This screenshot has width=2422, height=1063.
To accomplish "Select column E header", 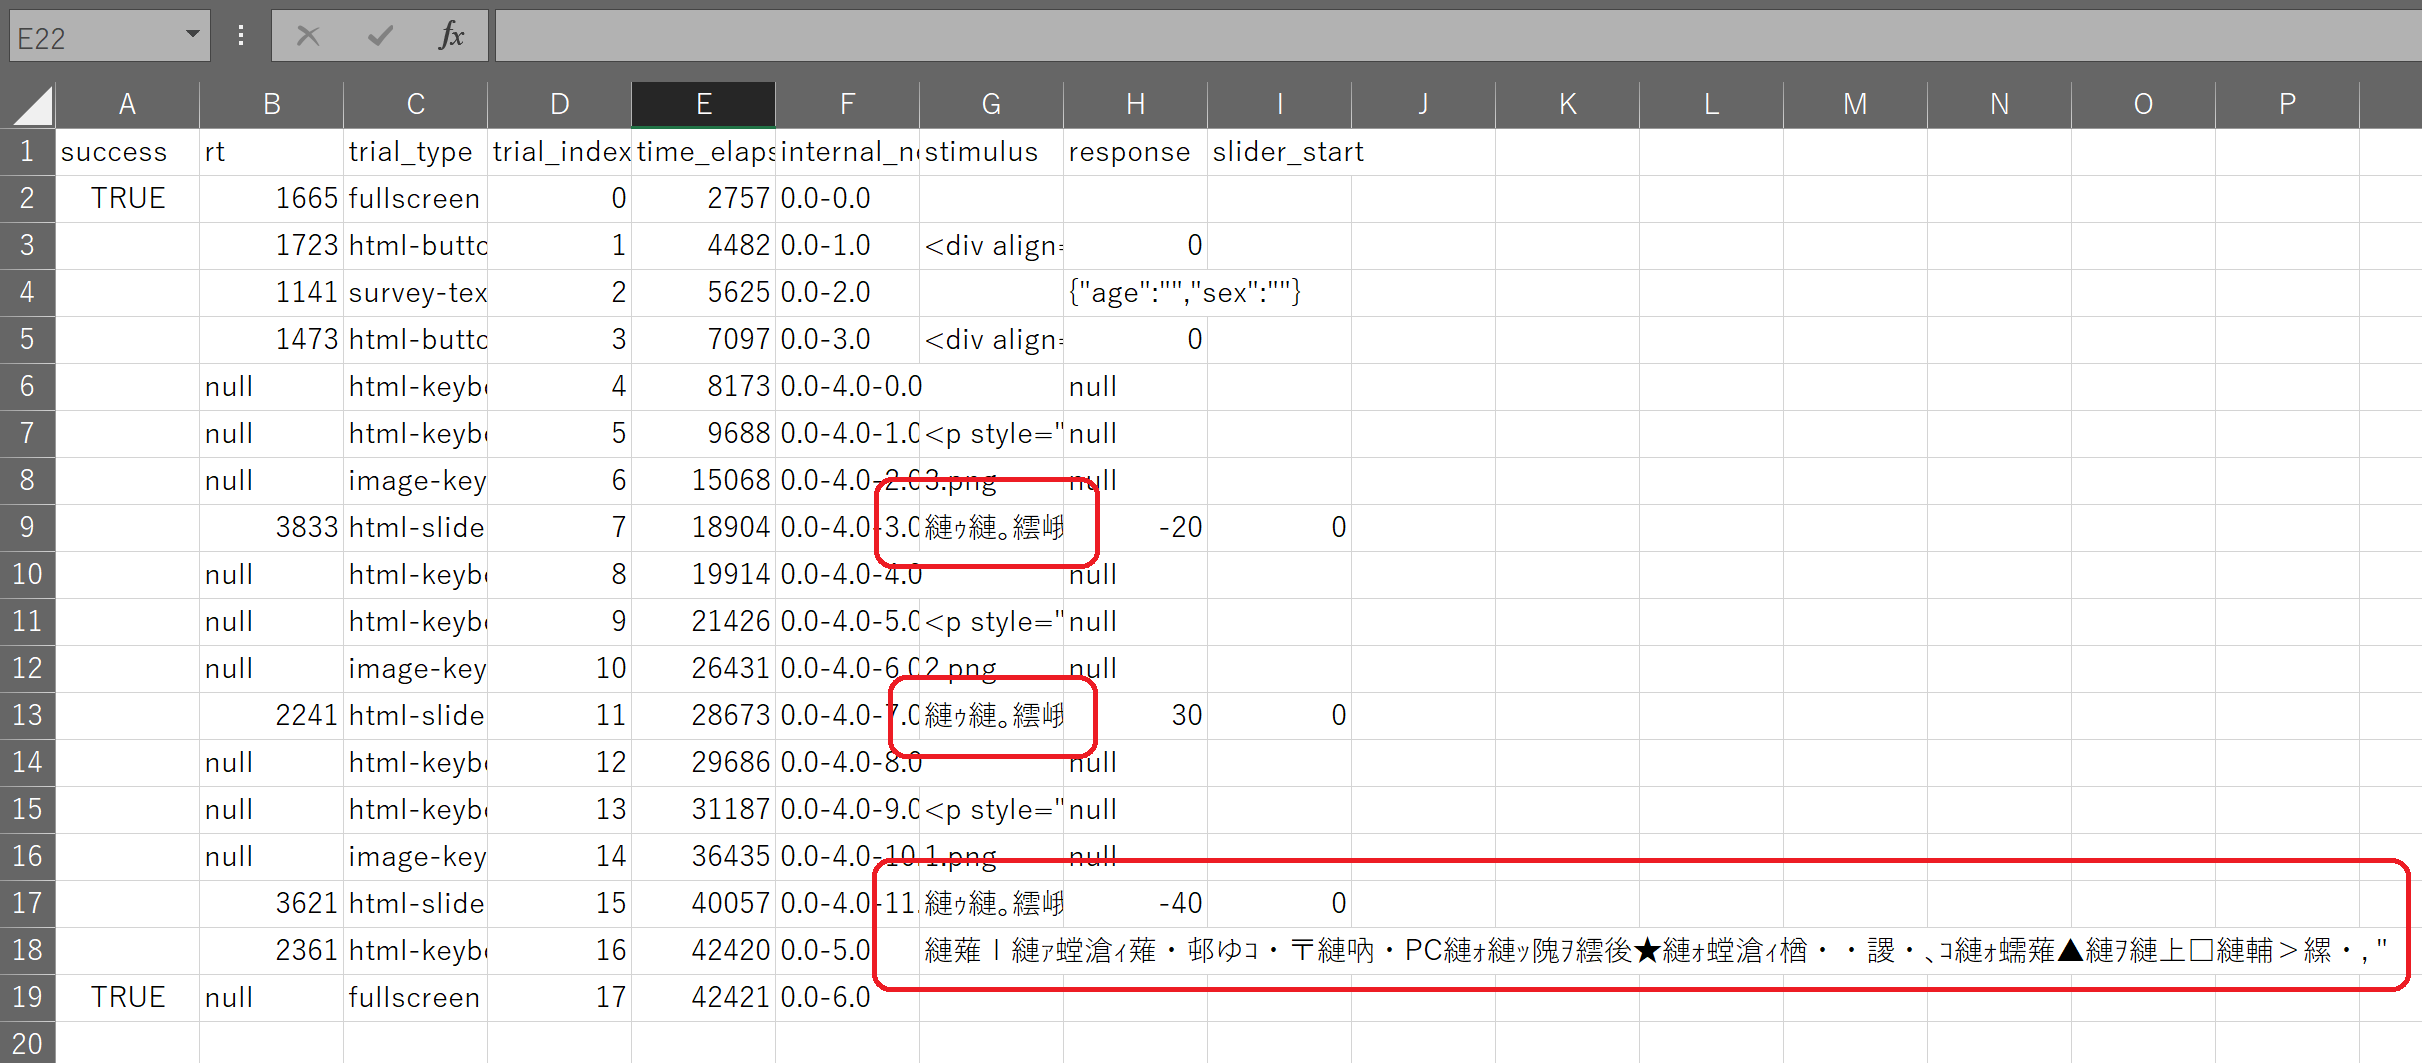I will (x=703, y=103).
